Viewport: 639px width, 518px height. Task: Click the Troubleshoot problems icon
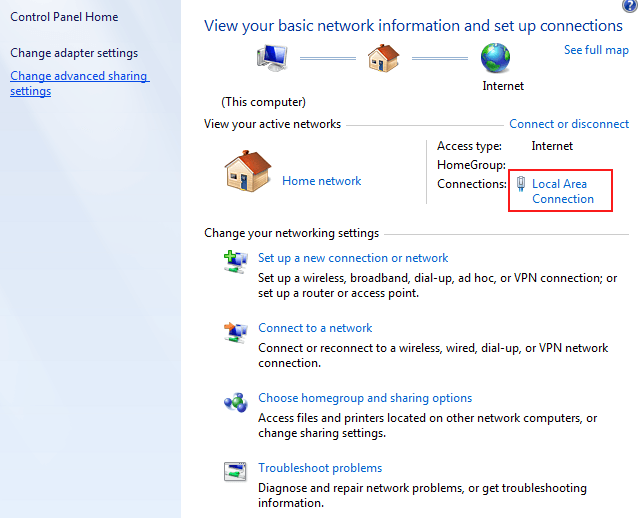235,472
